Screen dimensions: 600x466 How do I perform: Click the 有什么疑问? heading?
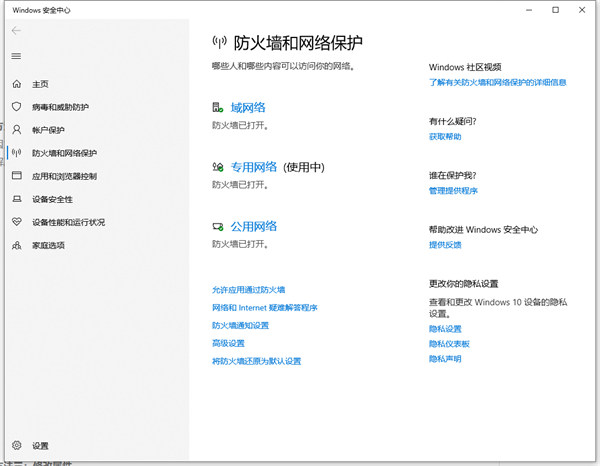tap(453, 122)
